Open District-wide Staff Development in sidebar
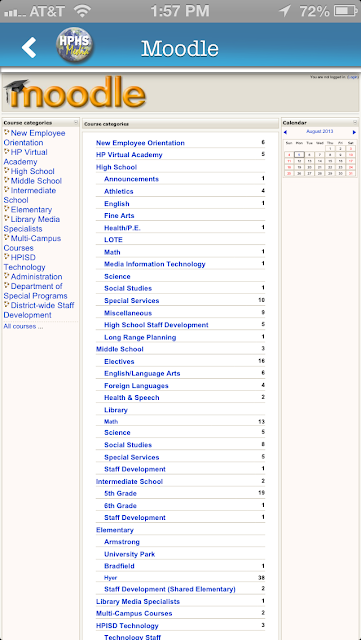 pyautogui.click(x=39, y=310)
